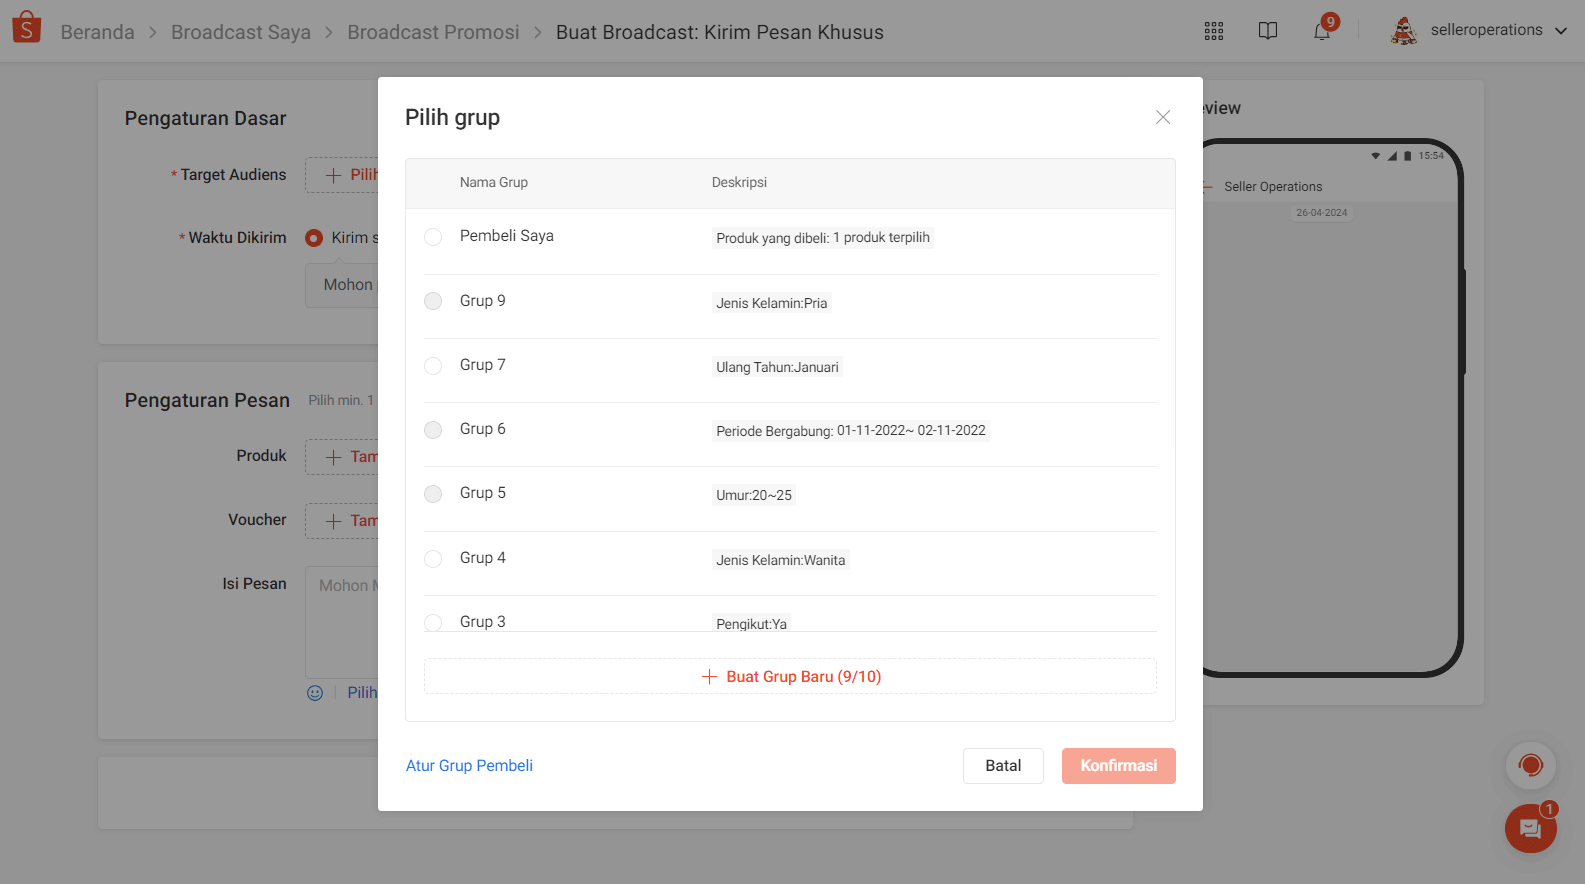Click the red support assistant icon

pos(1530,766)
